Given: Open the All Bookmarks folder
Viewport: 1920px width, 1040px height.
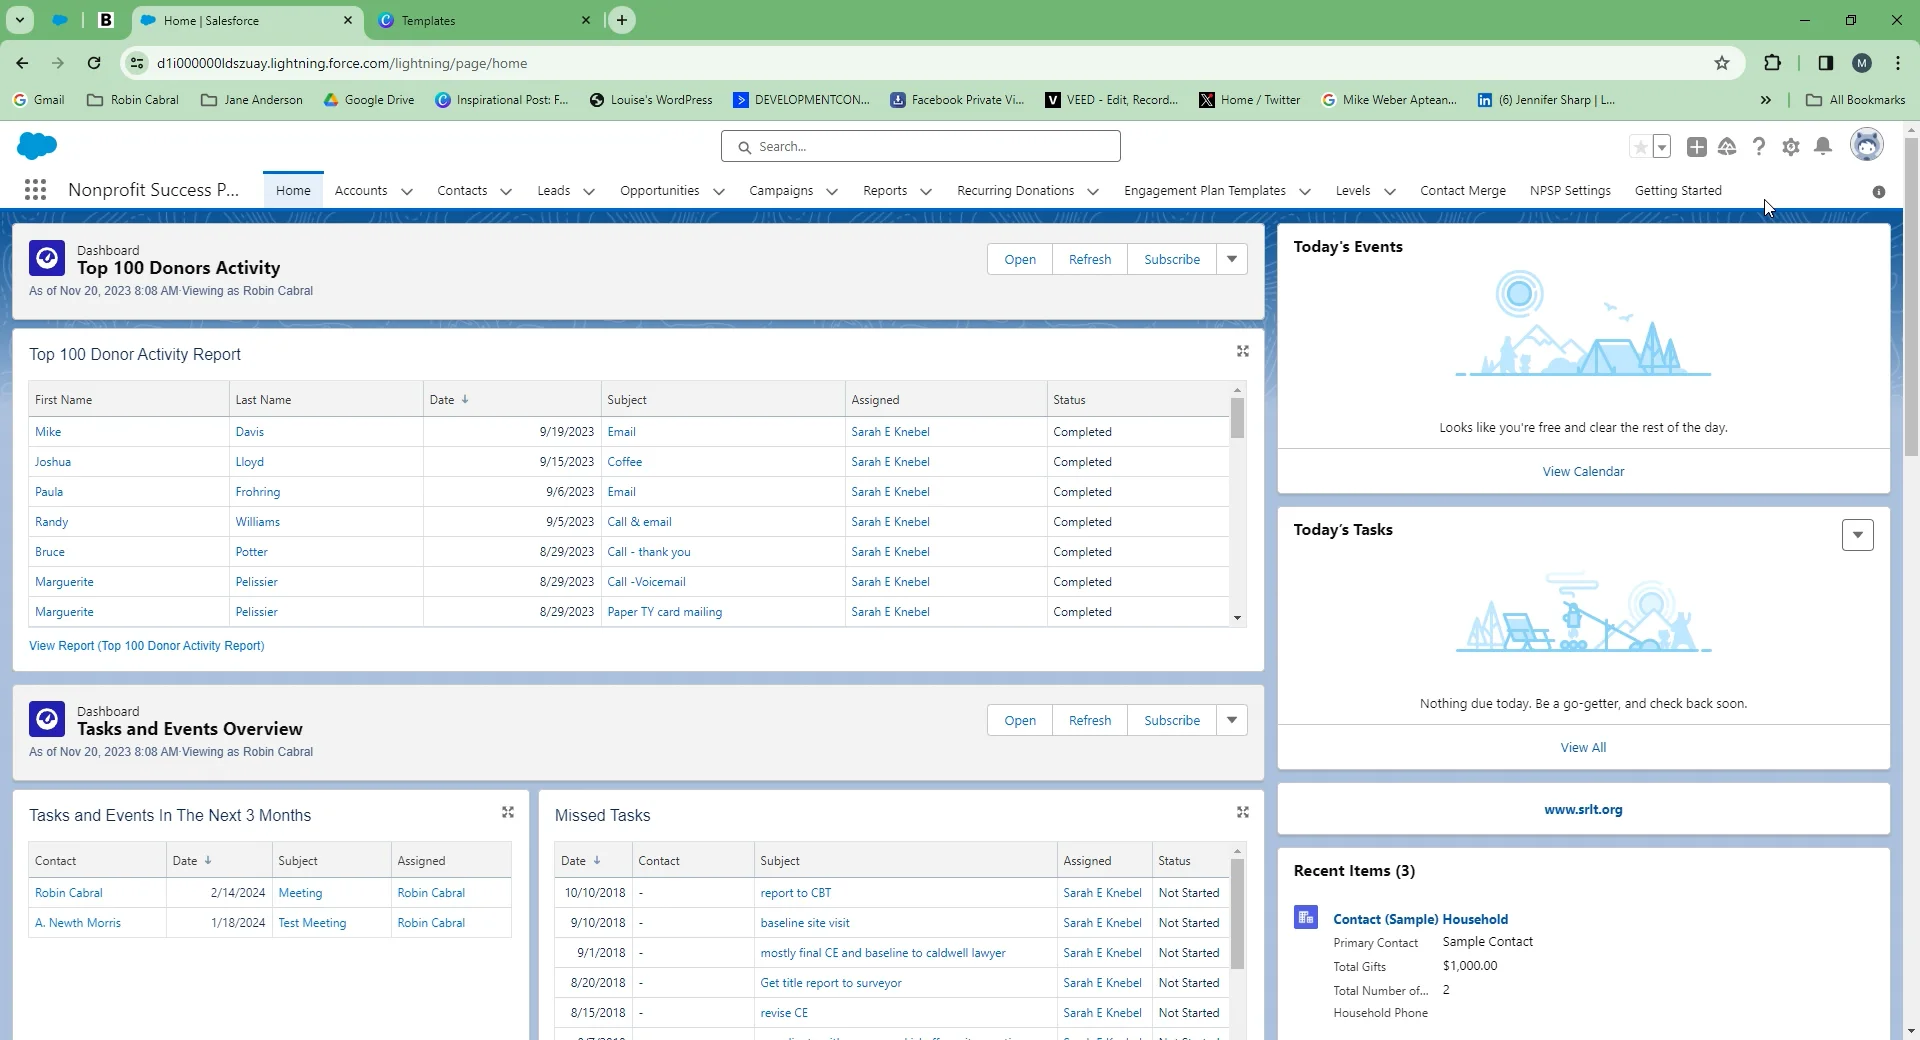Looking at the screenshot, I should tap(1856, 100).
